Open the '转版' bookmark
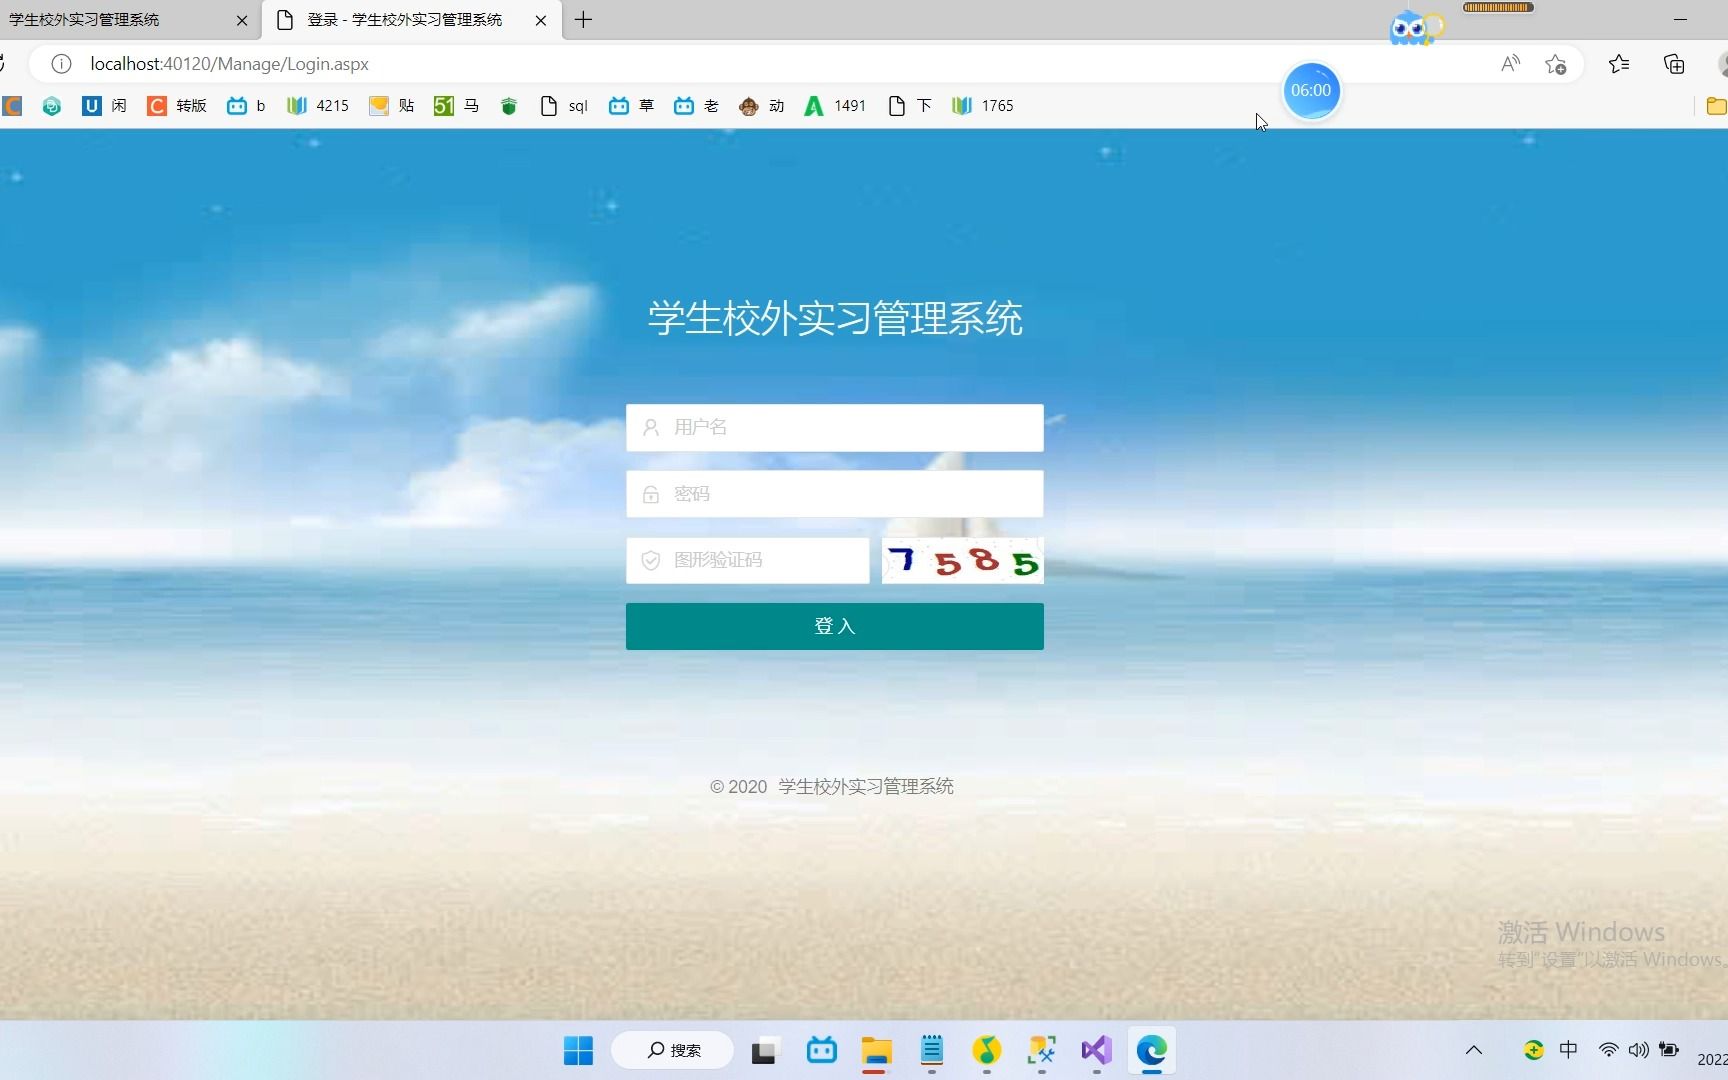1728x1080 pixels. click(175, 105)
